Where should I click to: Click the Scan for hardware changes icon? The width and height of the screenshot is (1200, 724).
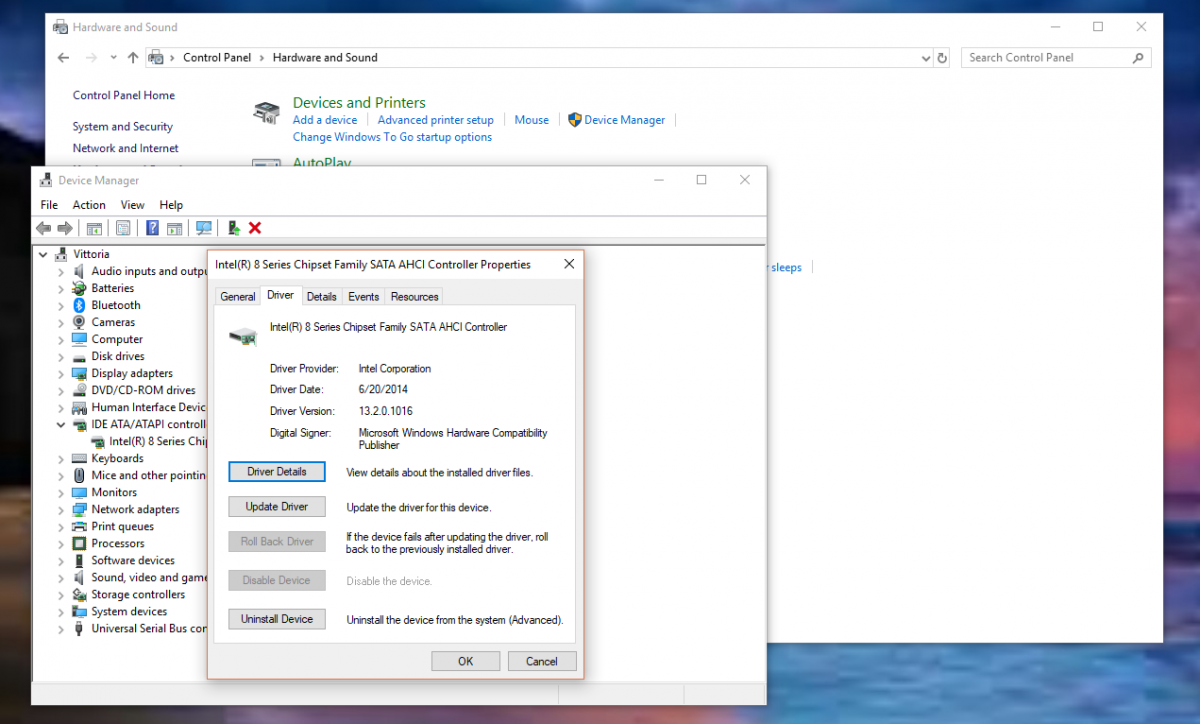[204, 228]
